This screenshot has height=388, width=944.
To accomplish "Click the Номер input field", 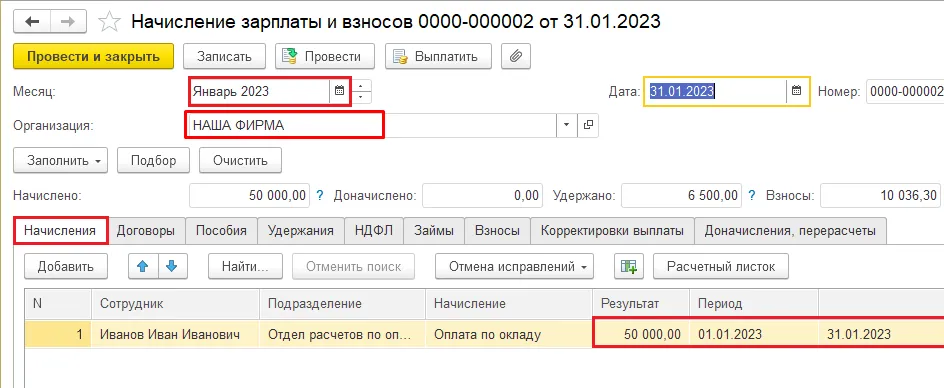I will [905, 92].
